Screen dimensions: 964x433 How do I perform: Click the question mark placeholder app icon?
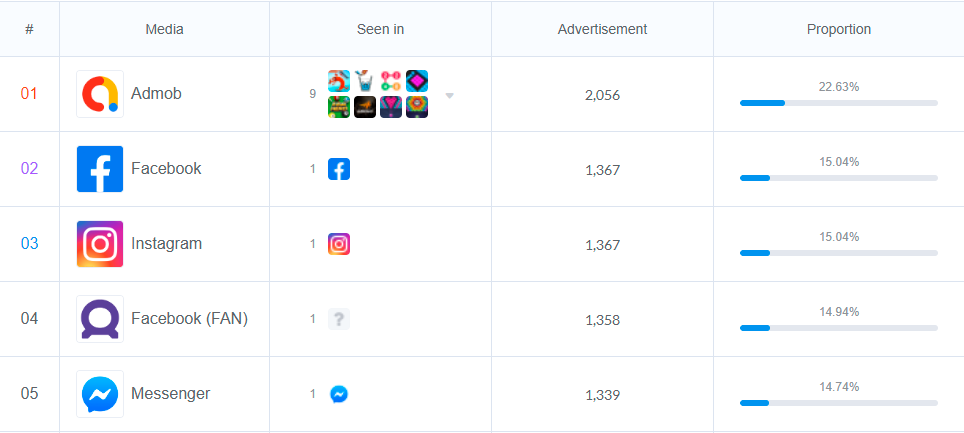pyautogui.click(x=339, y=319)
